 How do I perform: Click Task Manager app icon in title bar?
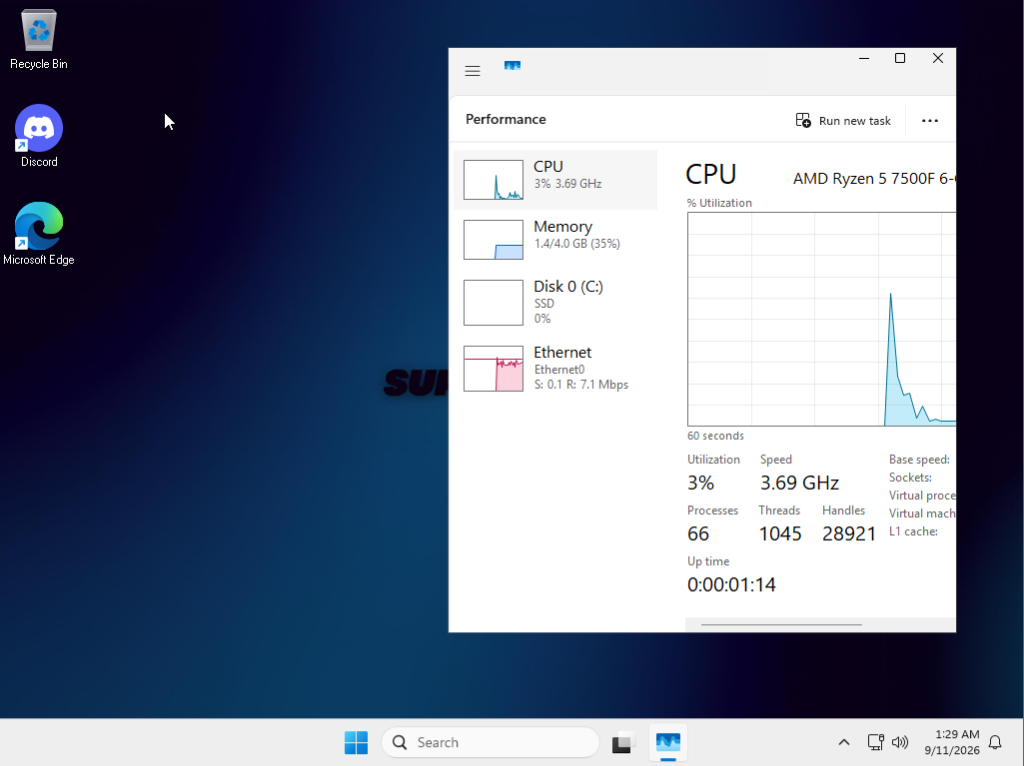512,65
